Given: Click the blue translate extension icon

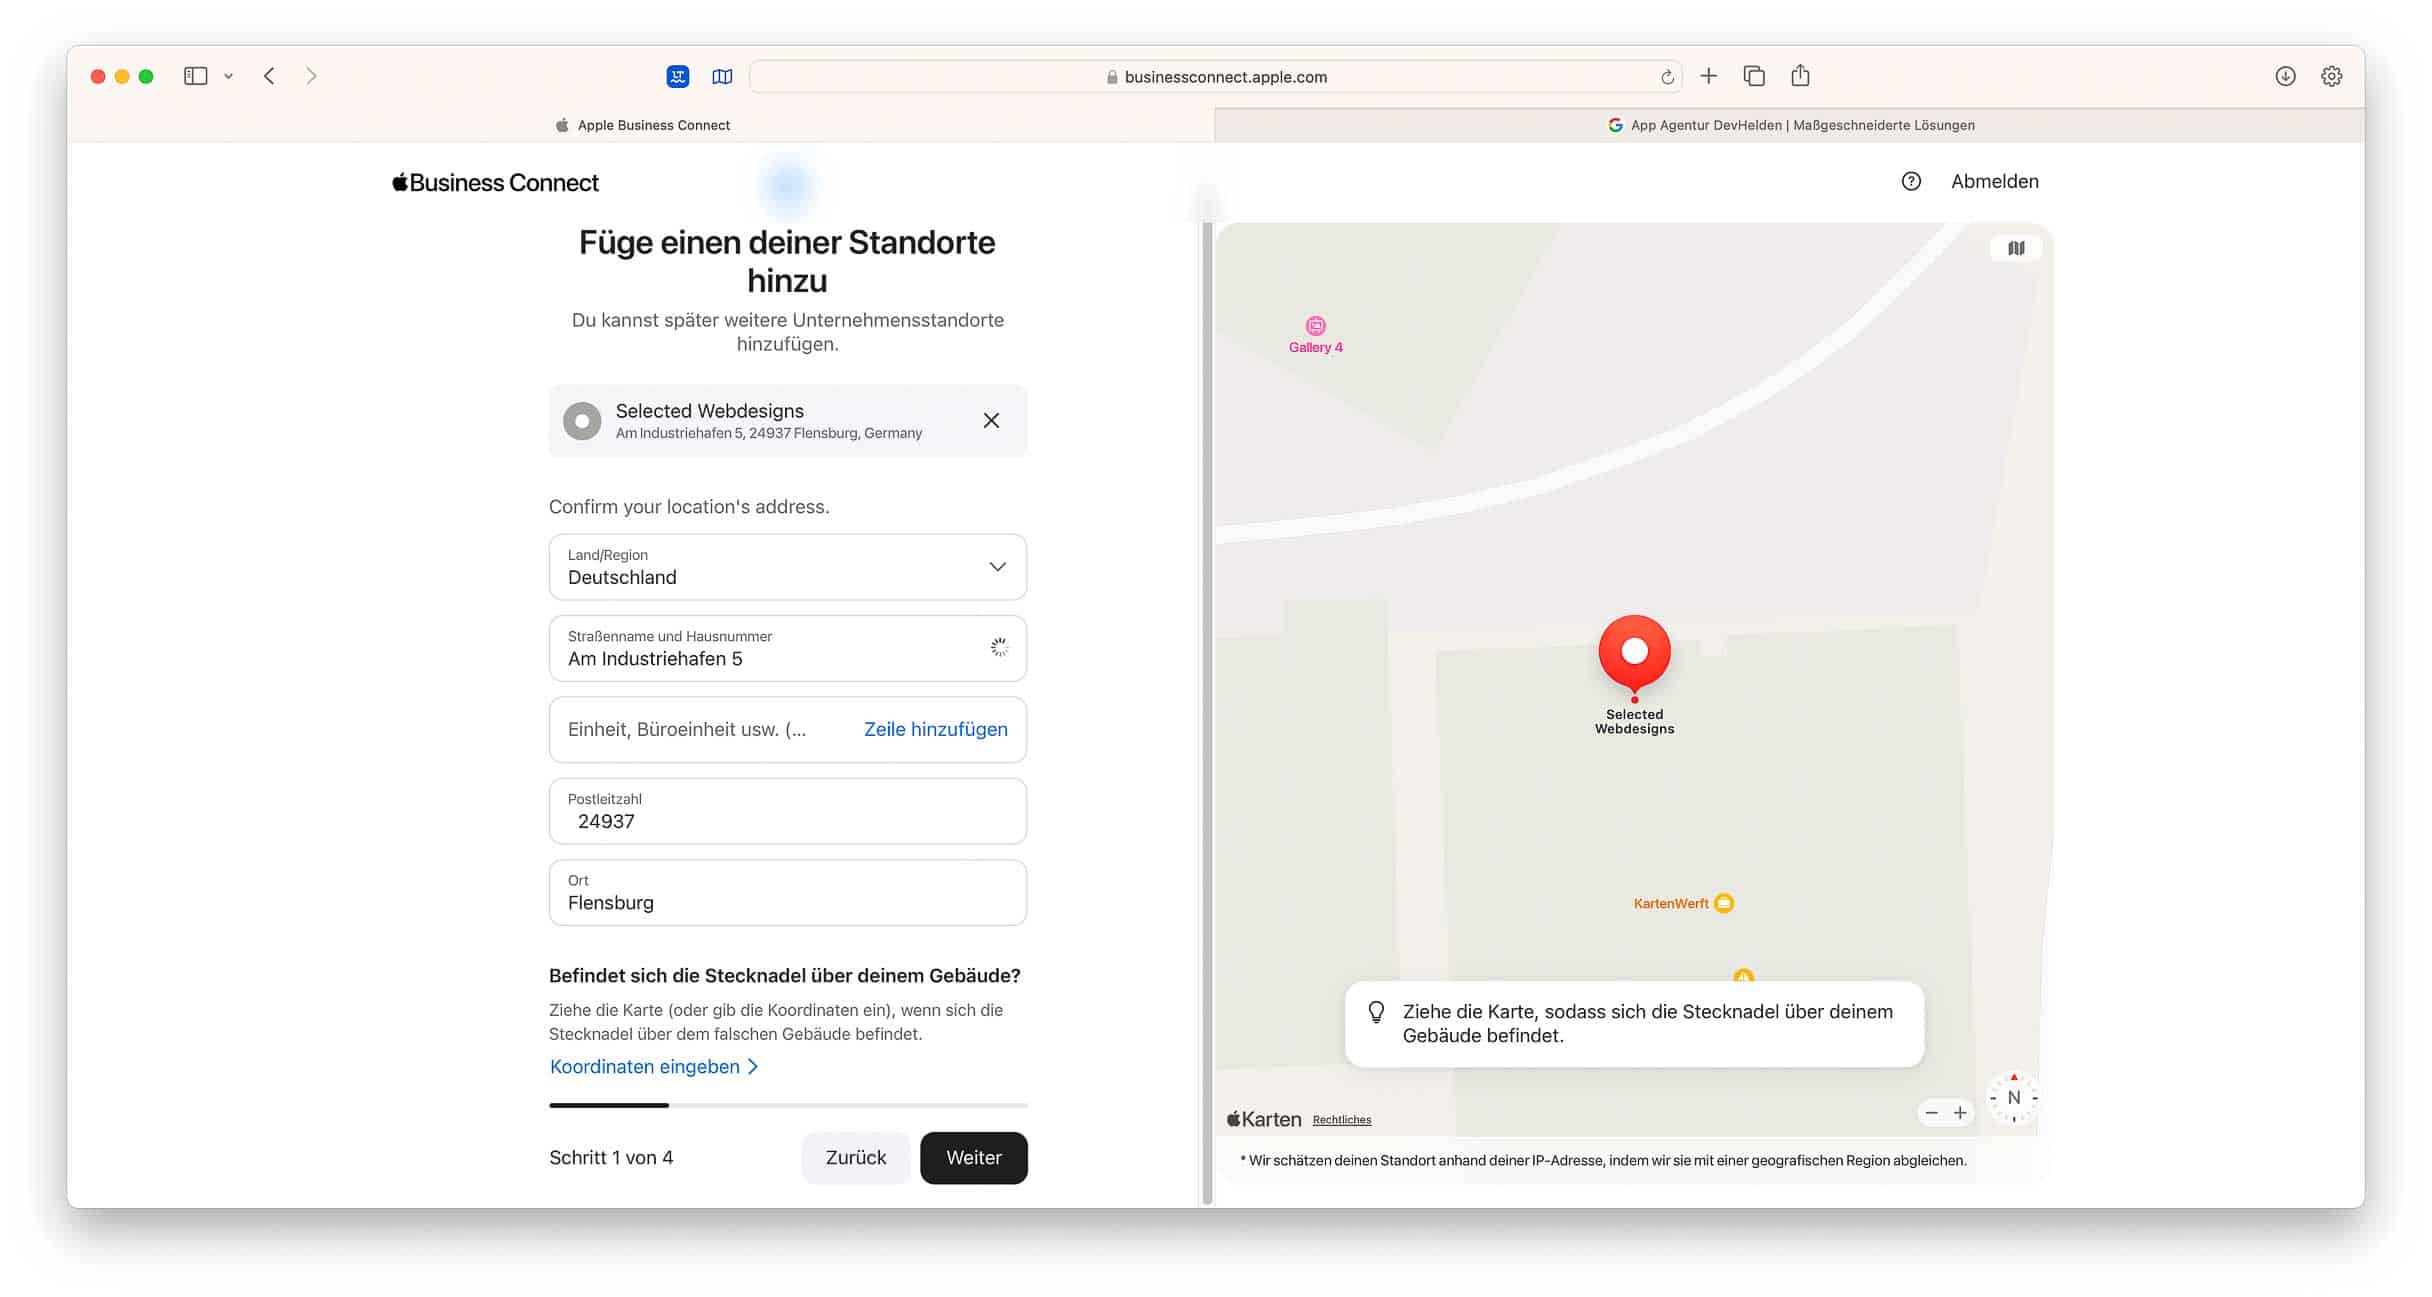Looking at the screenshot, I should pyautogui.click(x=678, y=76).
